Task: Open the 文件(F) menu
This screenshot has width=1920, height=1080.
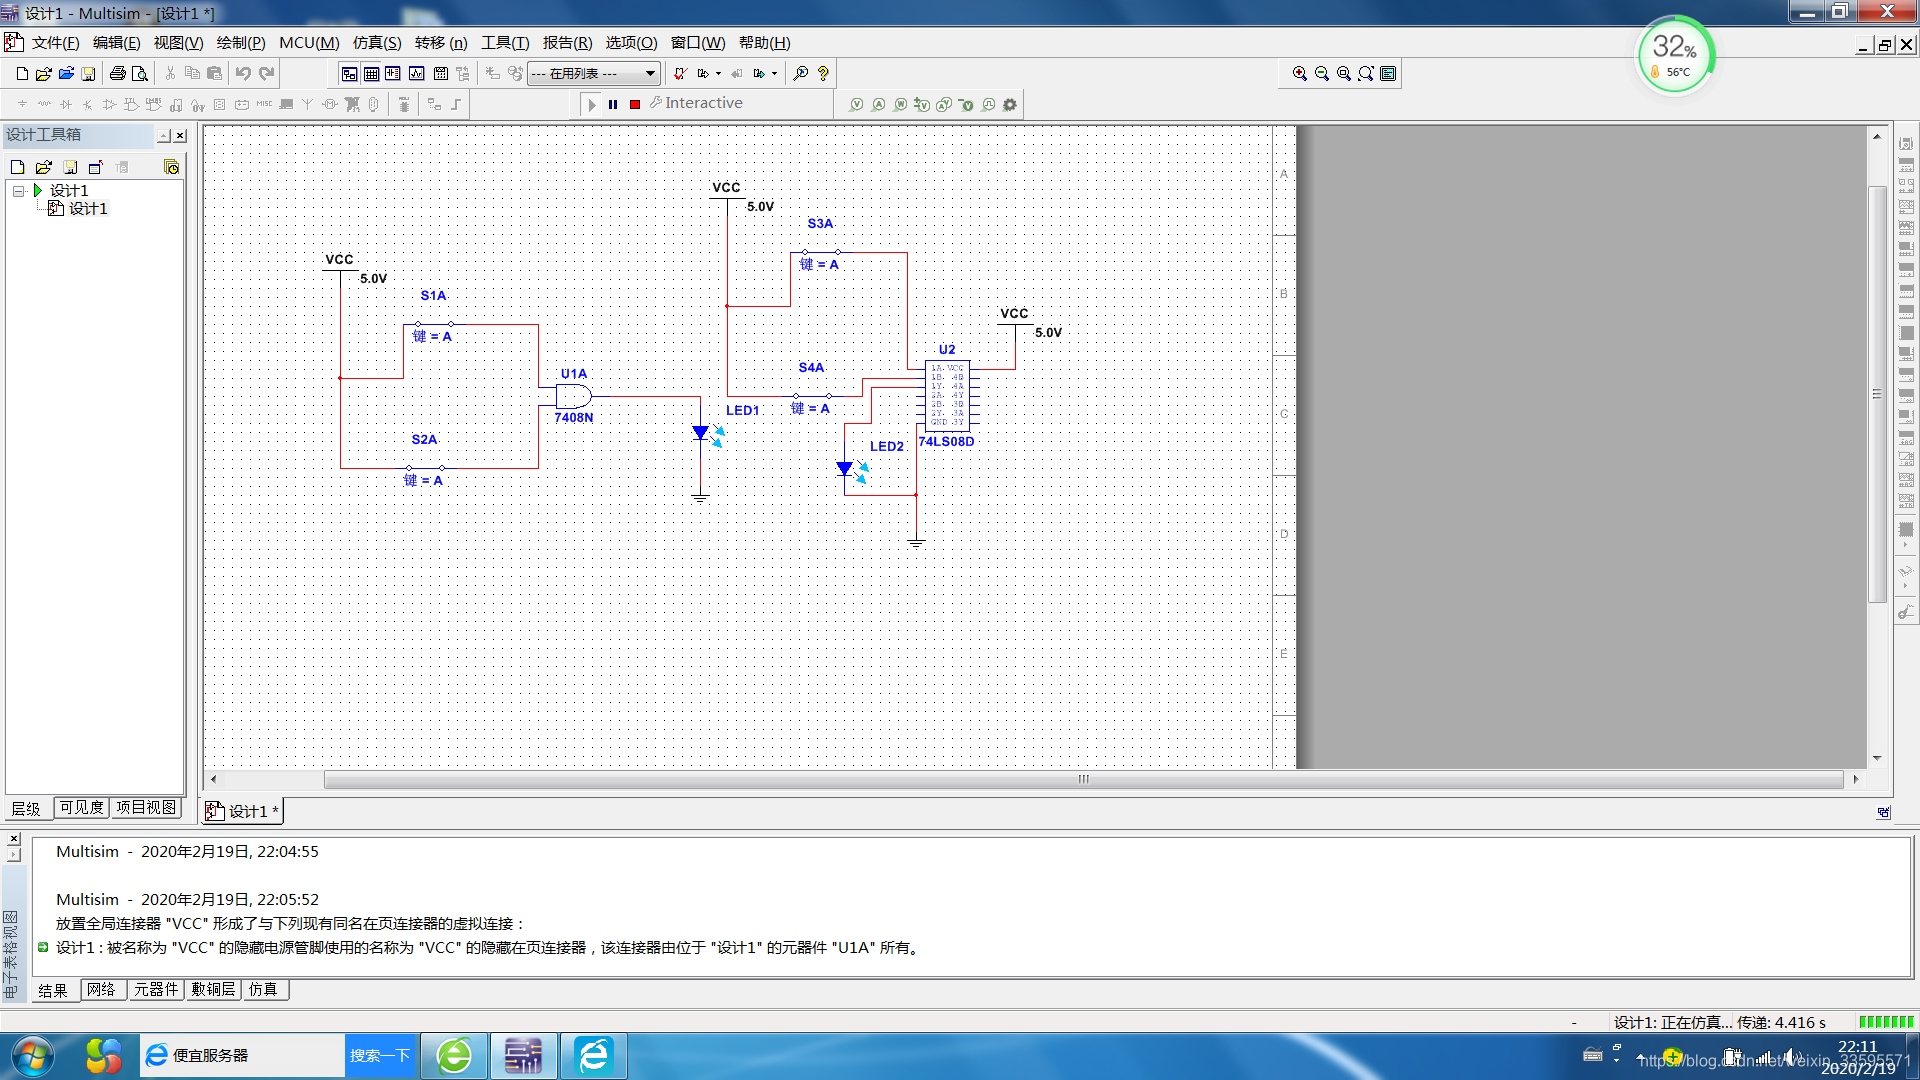Action: 55,43
